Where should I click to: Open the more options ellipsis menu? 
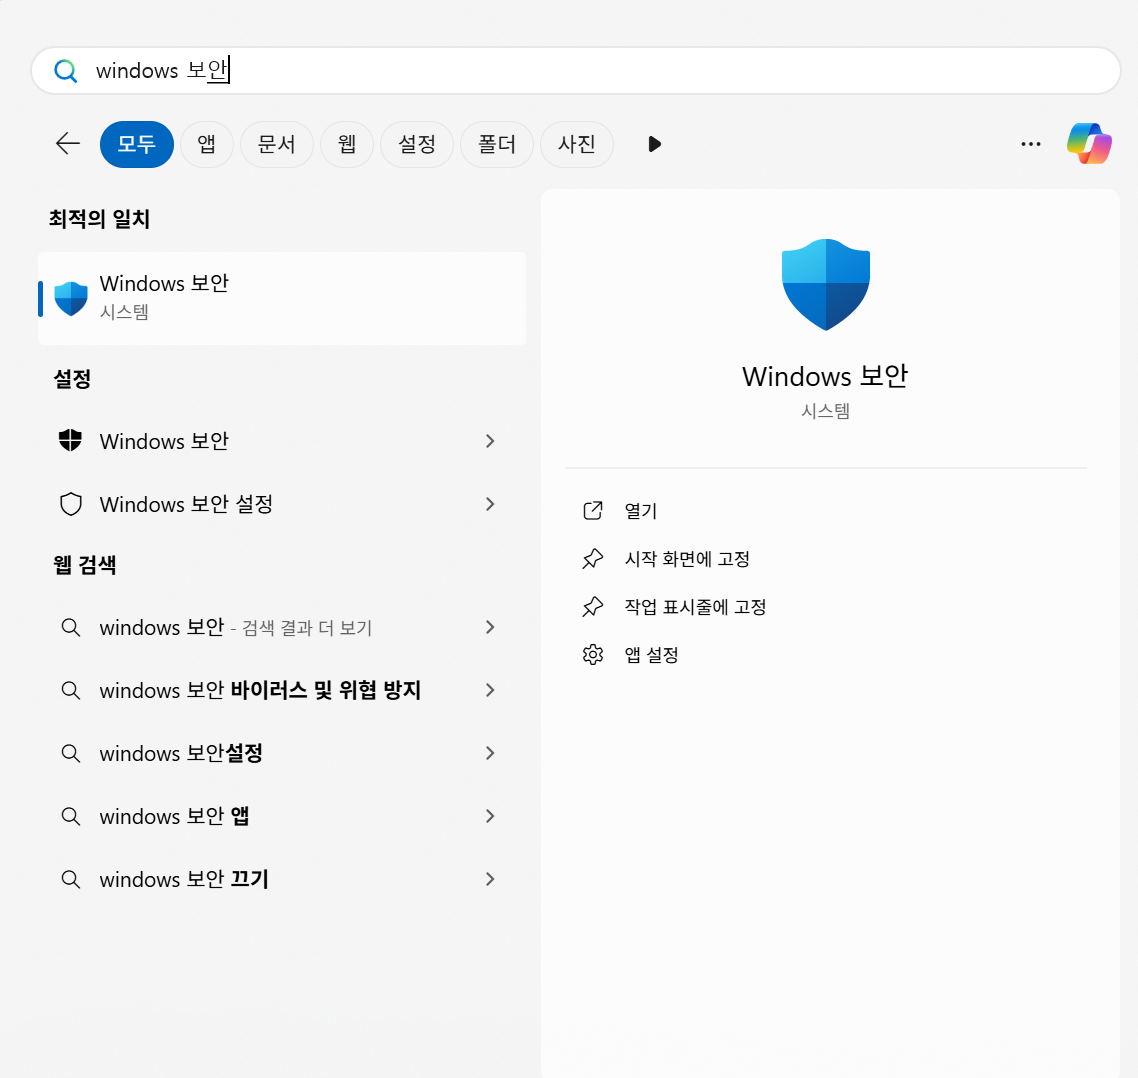[x=1031, y=144]
